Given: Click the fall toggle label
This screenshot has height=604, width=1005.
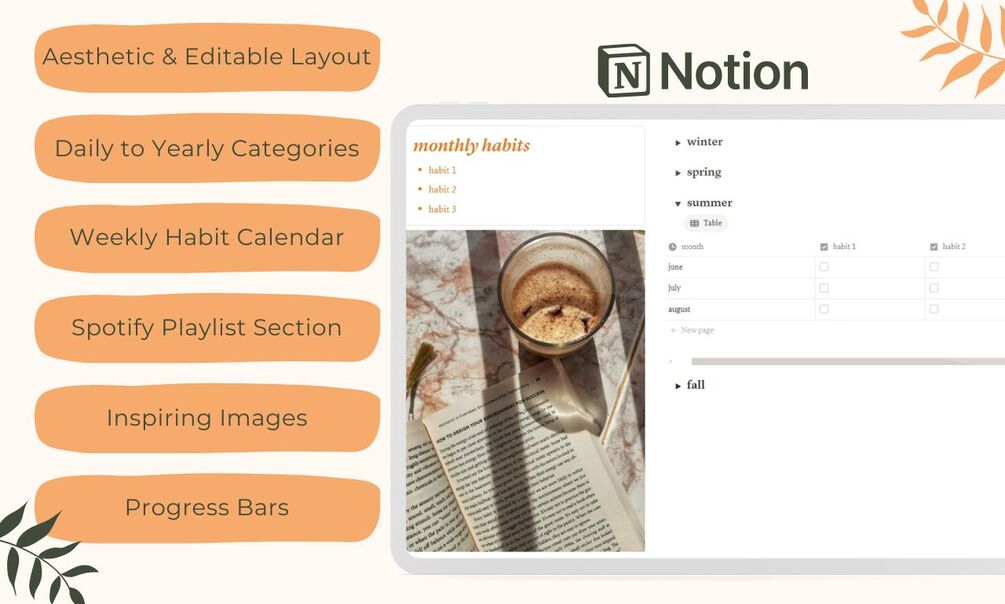Looking at the screenshot, I should [x=695, y=385].
